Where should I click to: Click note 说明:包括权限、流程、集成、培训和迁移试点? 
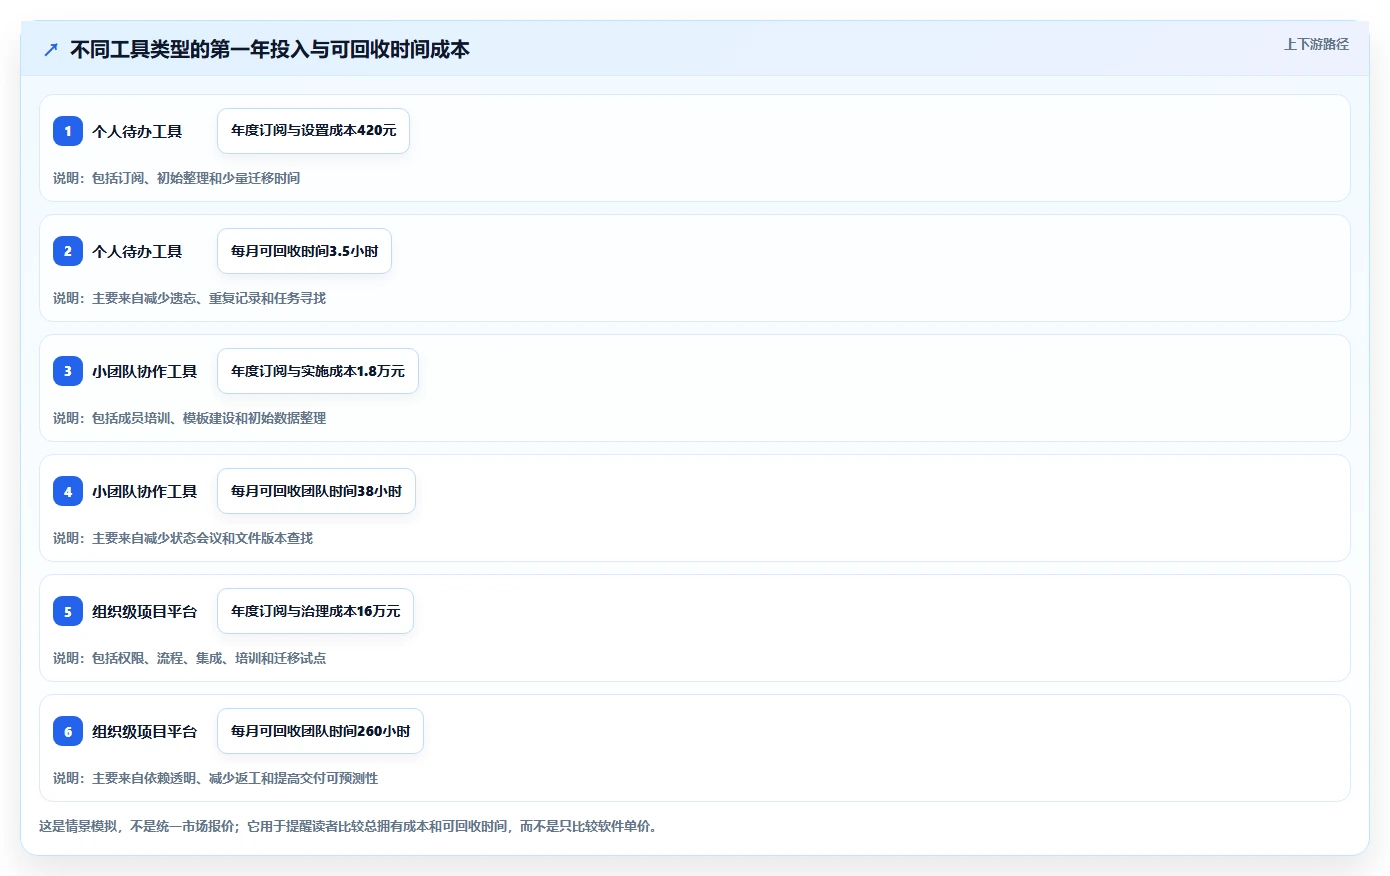point(189,658)
